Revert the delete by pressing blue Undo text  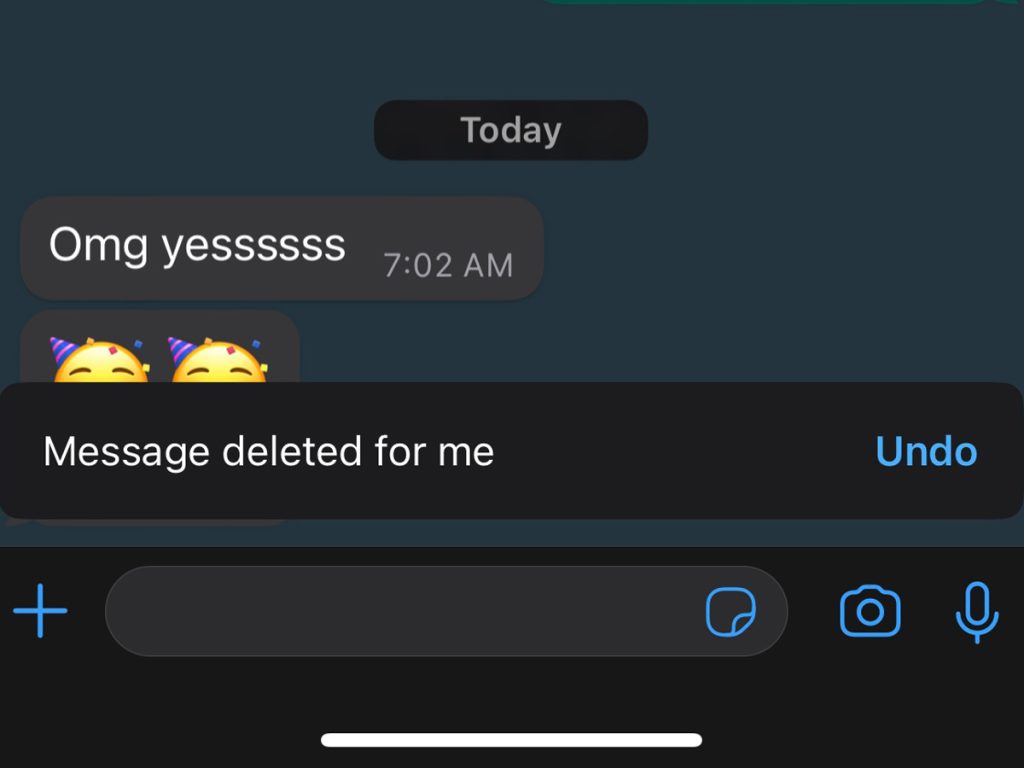(x=925, y=451)
